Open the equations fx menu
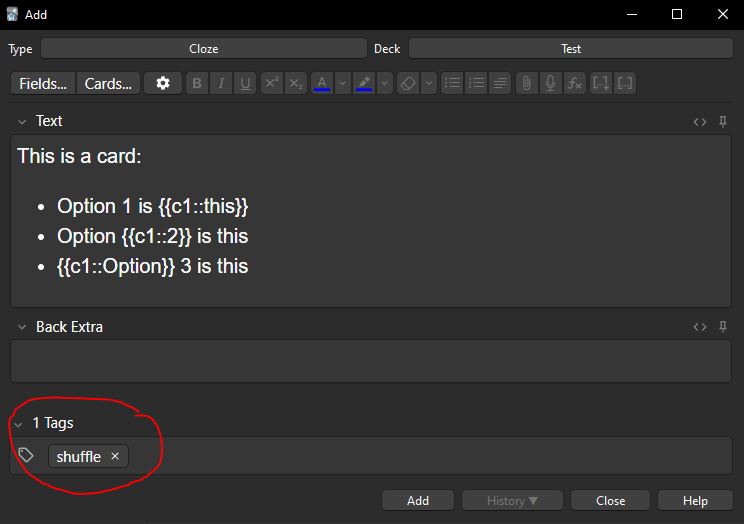This screenshot has height=524, width=744. [x=574, y=84]
